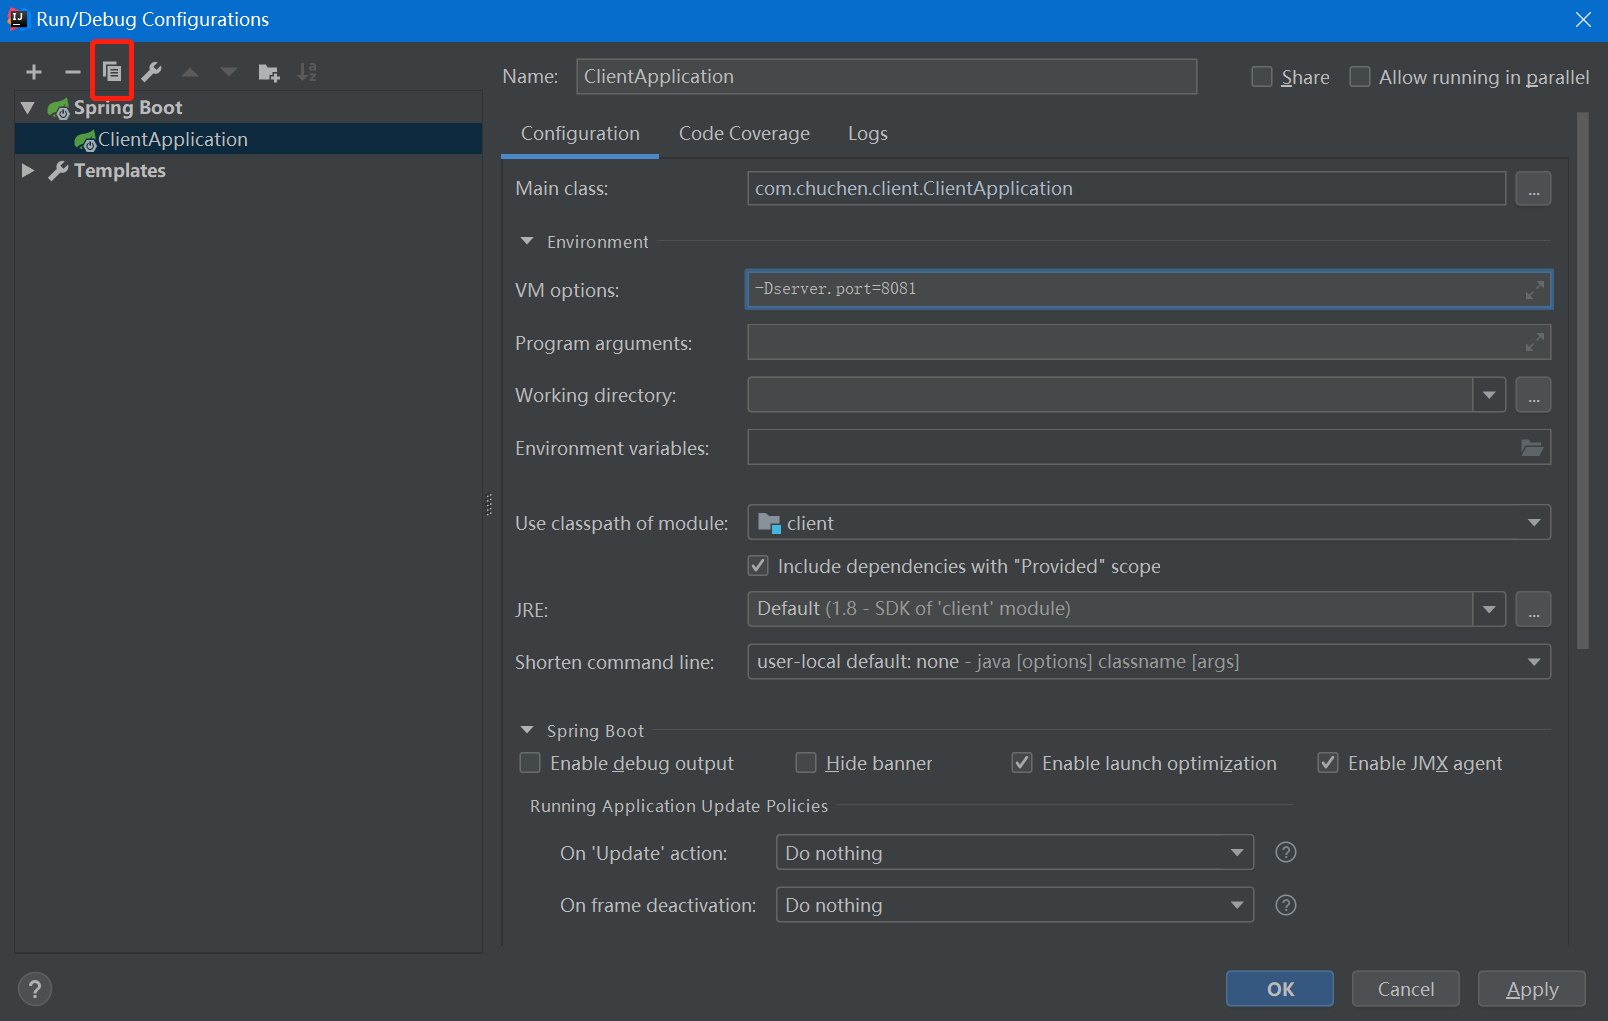
Task: Switch to the Code Coverage tab
Action: pos(744,134)
